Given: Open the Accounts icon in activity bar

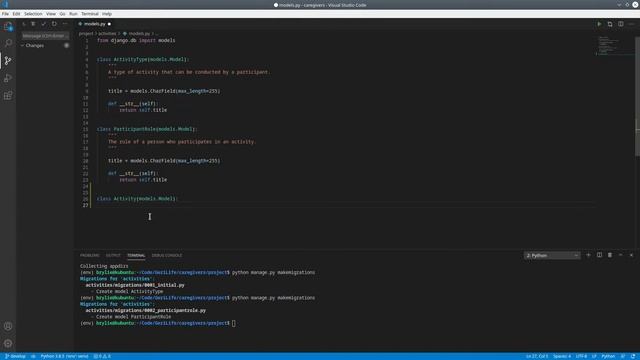Looking at the screenshot, I should tap(8, 326).
